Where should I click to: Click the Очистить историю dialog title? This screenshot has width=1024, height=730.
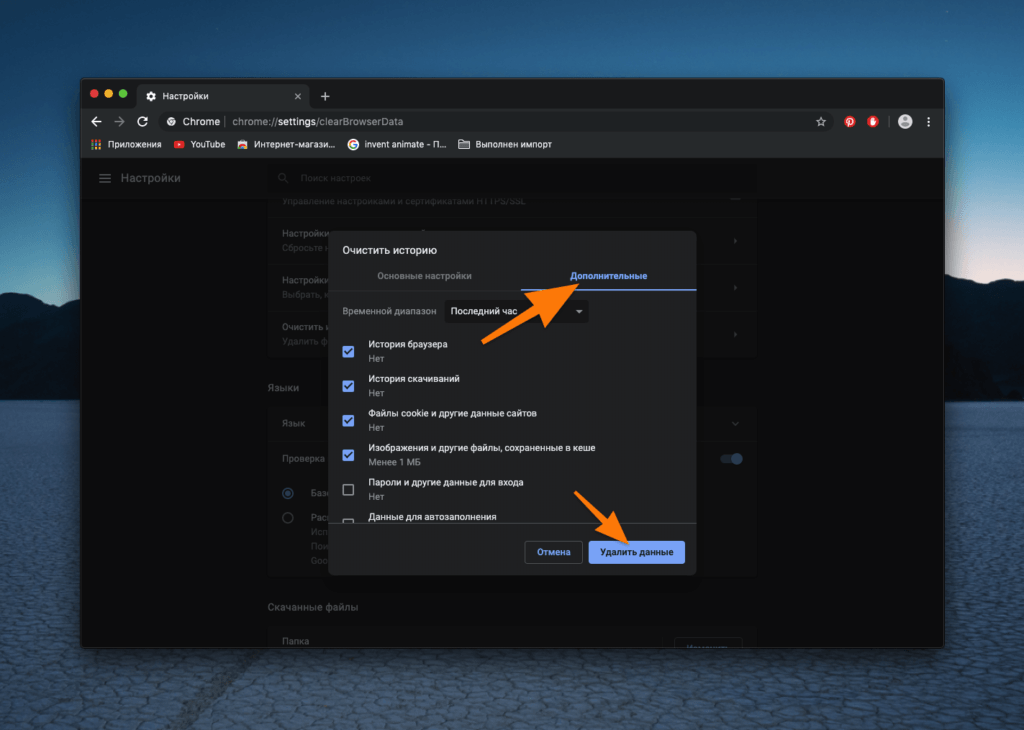pos(389,250)
